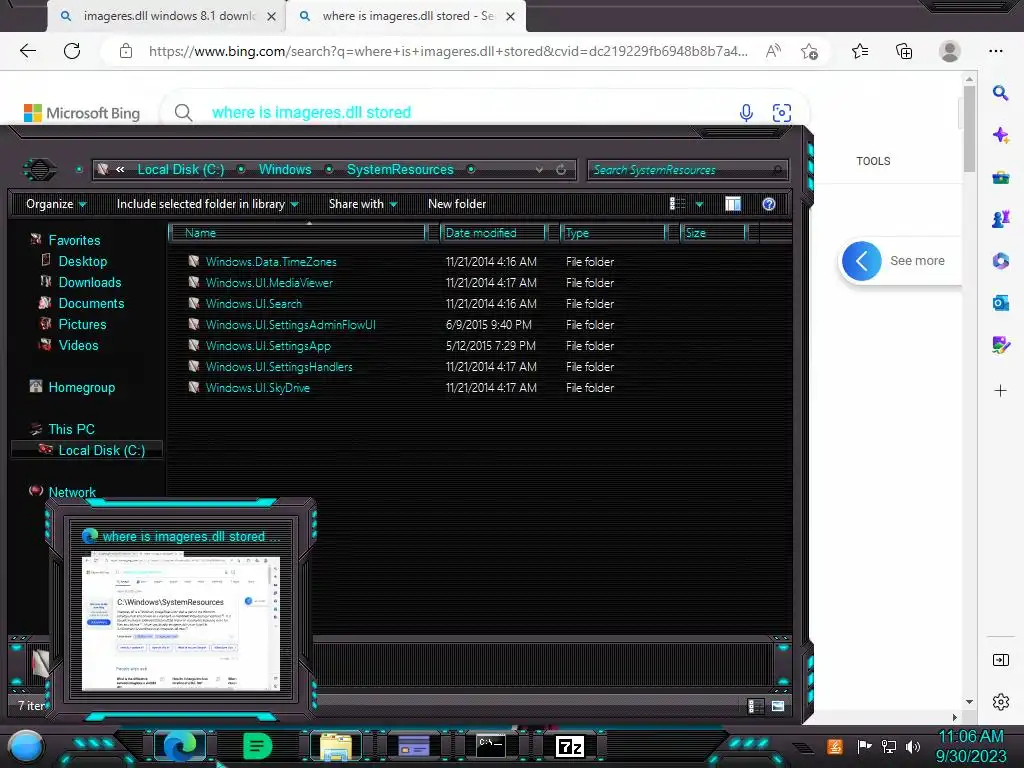Viewport: 1024px width, 768px height.
Task: Refresh the SystemResources folder view
Action: click(x=561, y=170)
